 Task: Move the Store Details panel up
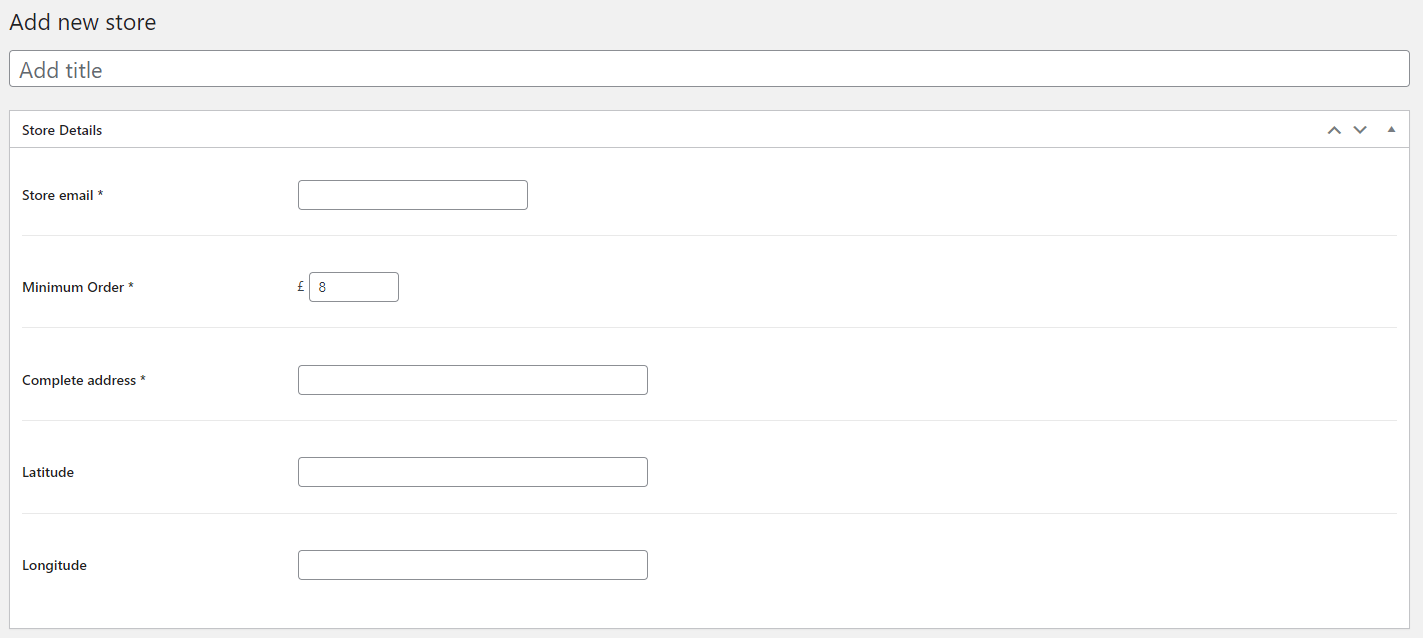(x=1334, y=130)
